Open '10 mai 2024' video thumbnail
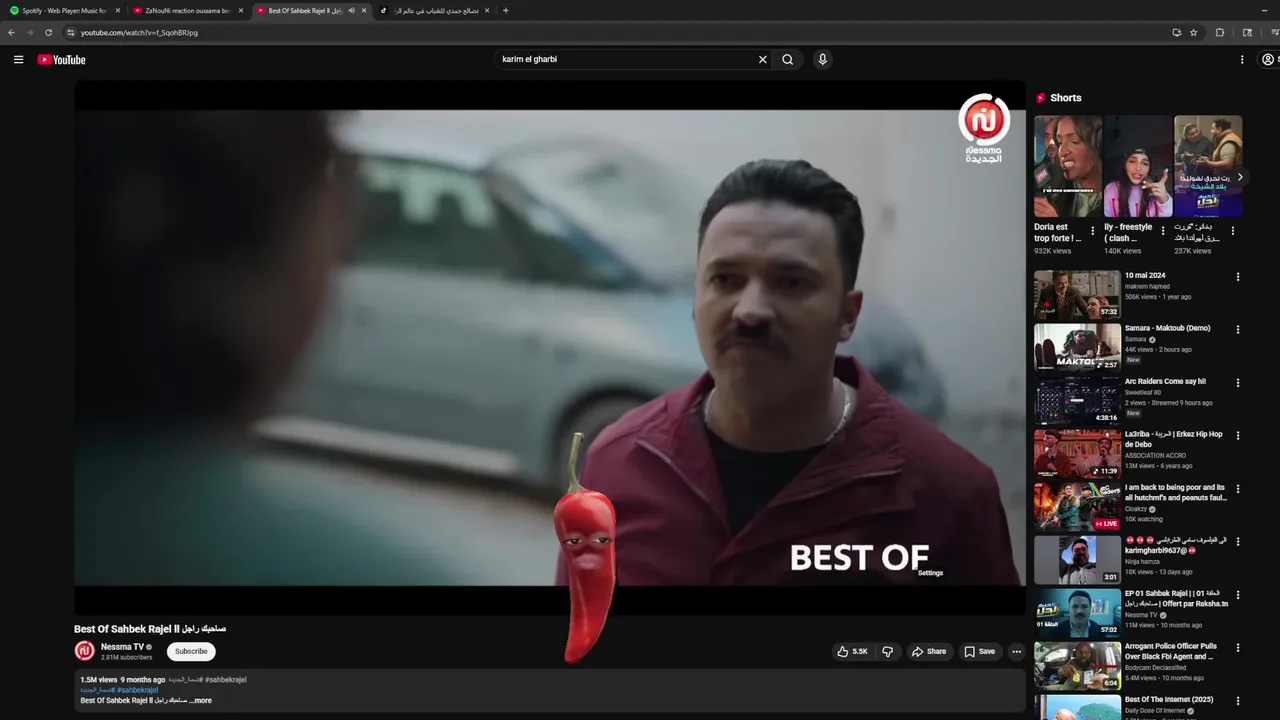The width and height of the screenshot is (1280, 720). pyautogui.click(x=1077, y=294)
